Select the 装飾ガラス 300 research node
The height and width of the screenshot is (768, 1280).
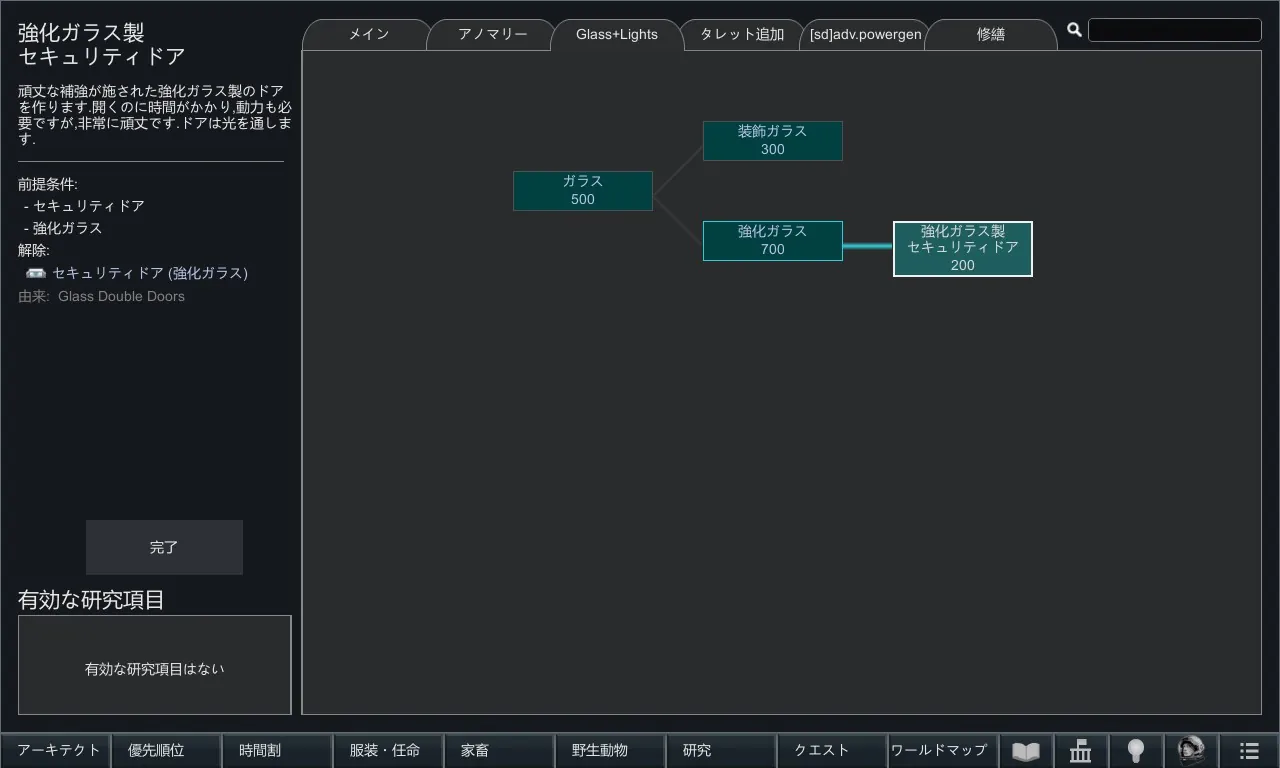772,141
